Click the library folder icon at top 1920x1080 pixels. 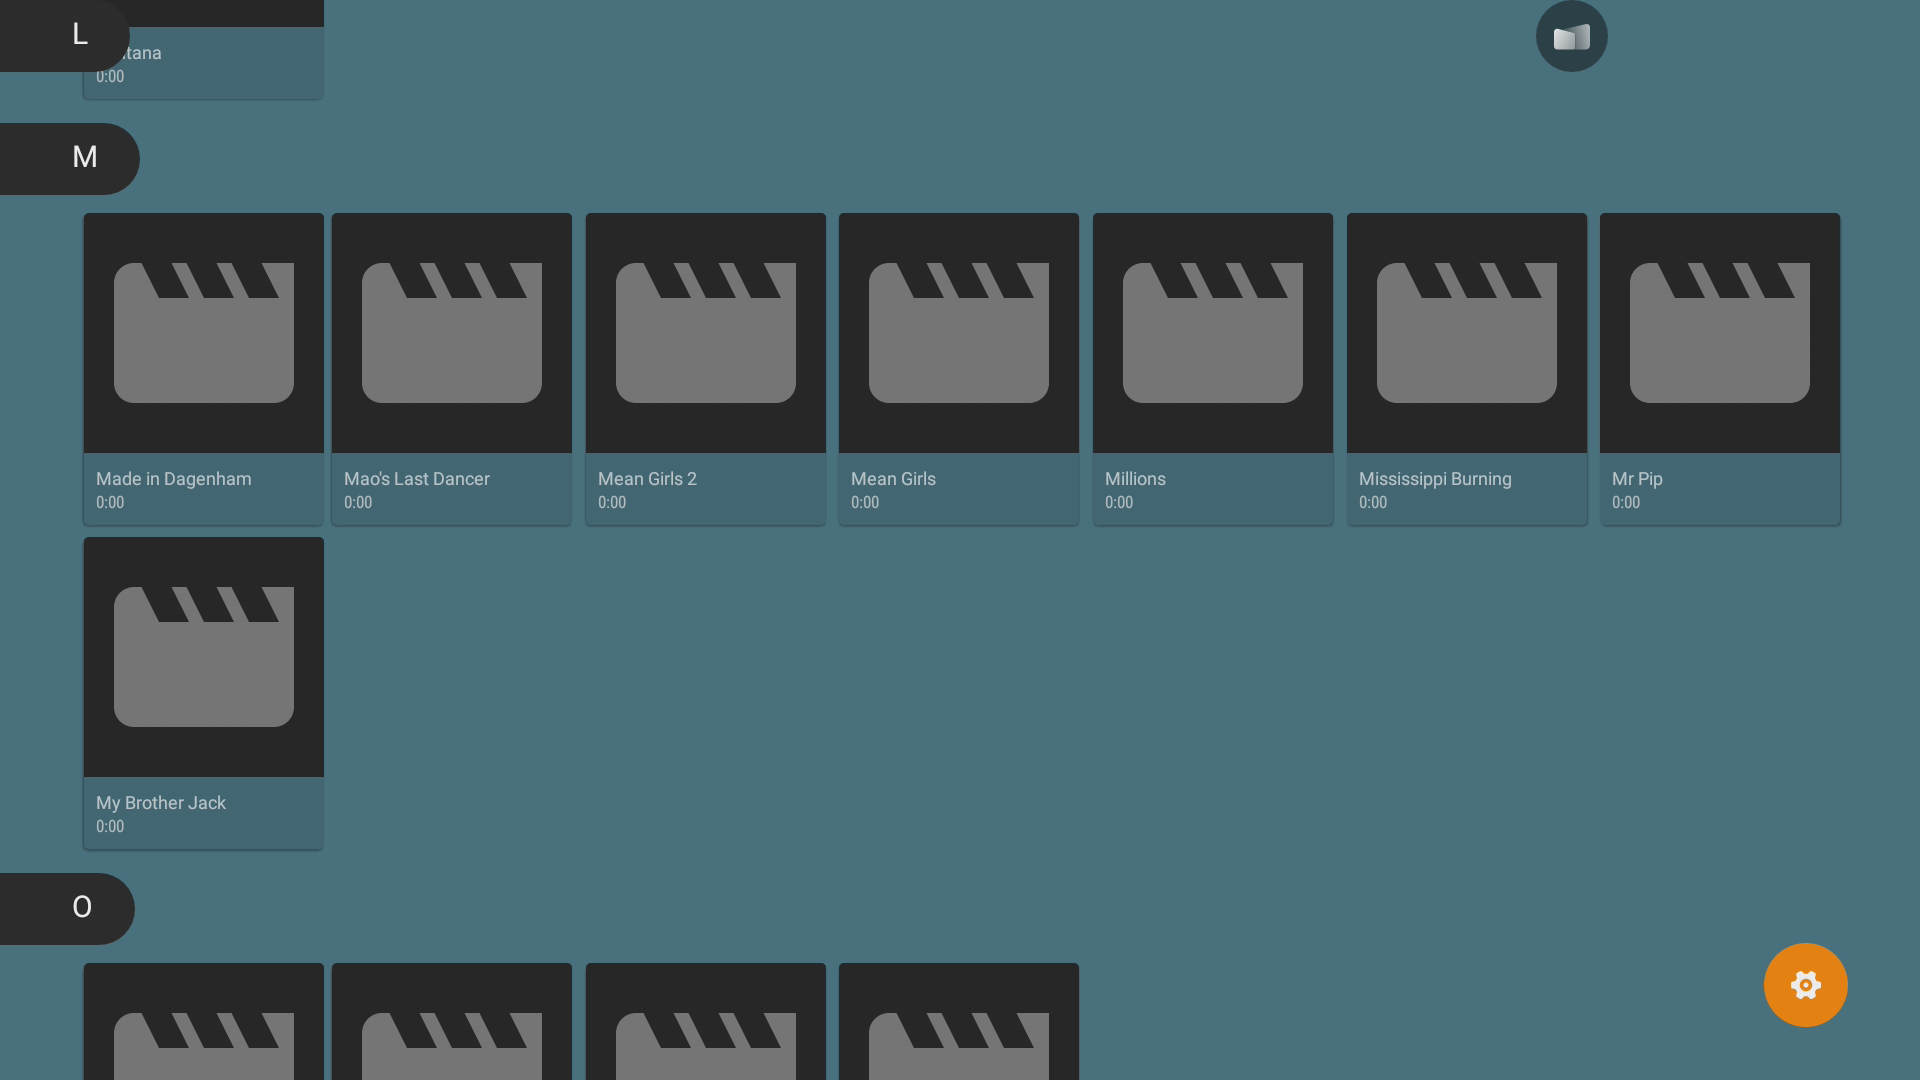(x=1571, y=37)
